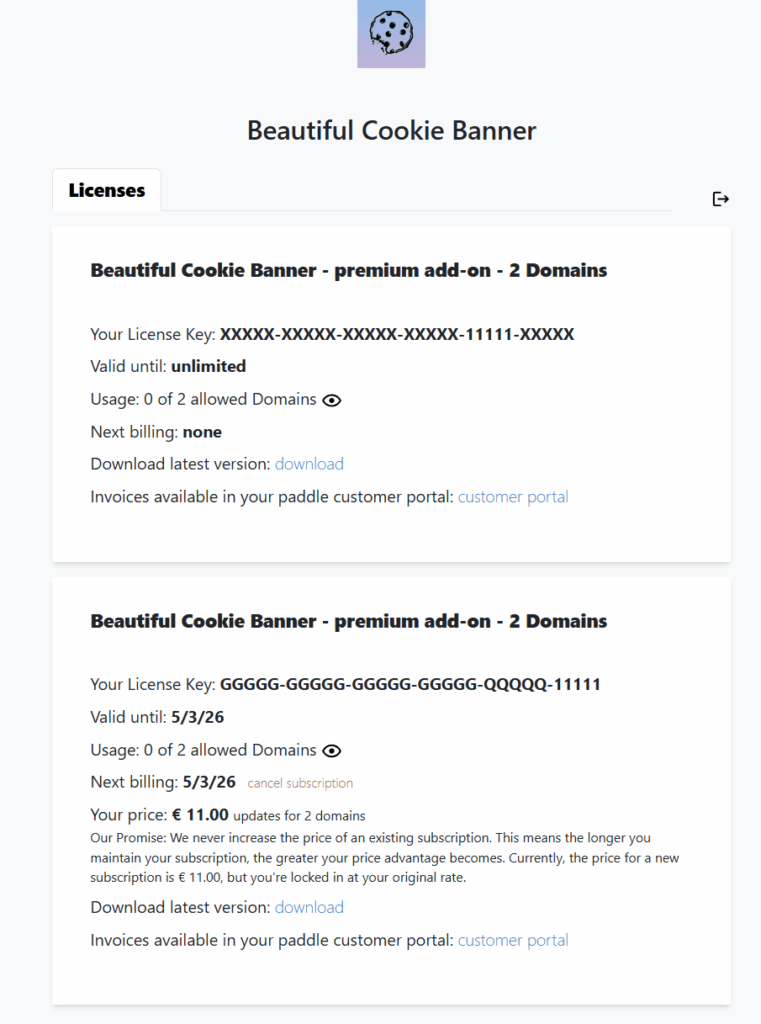Click the license key starting with XXXXX
This screenshot has height=1024, width=761.
coord(397,334)
